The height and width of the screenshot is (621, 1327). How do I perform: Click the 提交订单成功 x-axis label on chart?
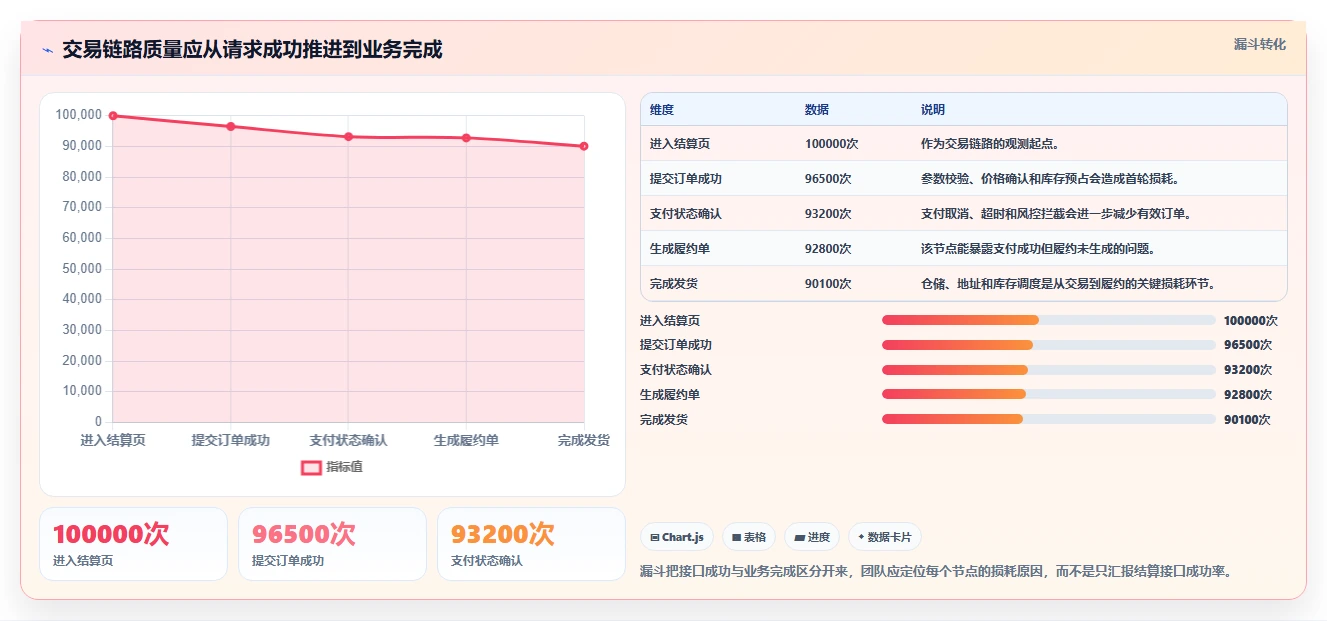231,440
